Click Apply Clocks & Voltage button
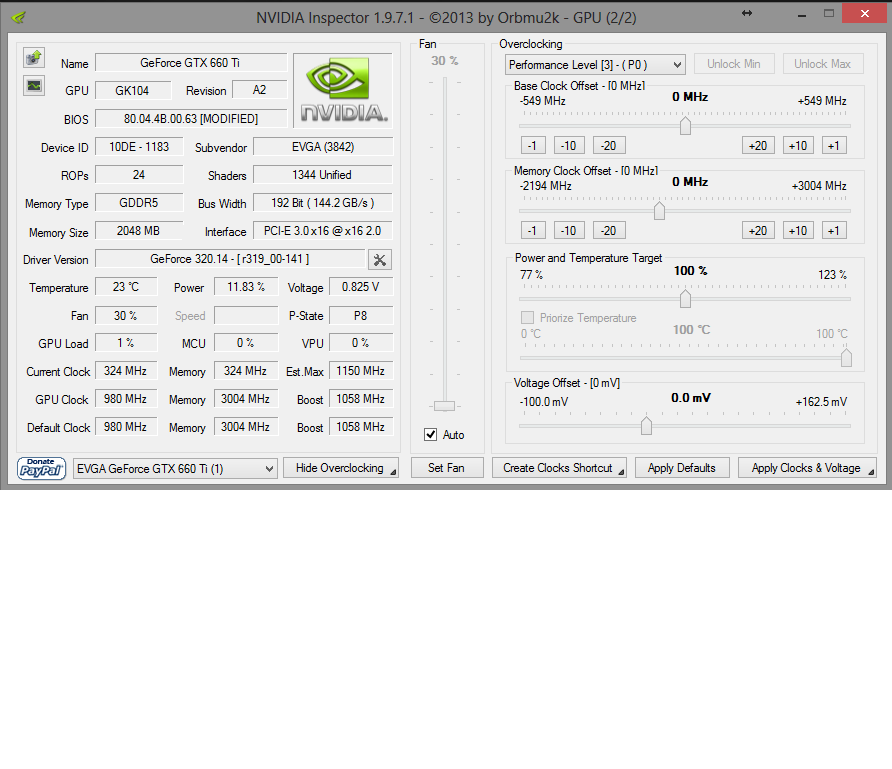The height and width of the screenshot is (769, 892). [807, 468]
